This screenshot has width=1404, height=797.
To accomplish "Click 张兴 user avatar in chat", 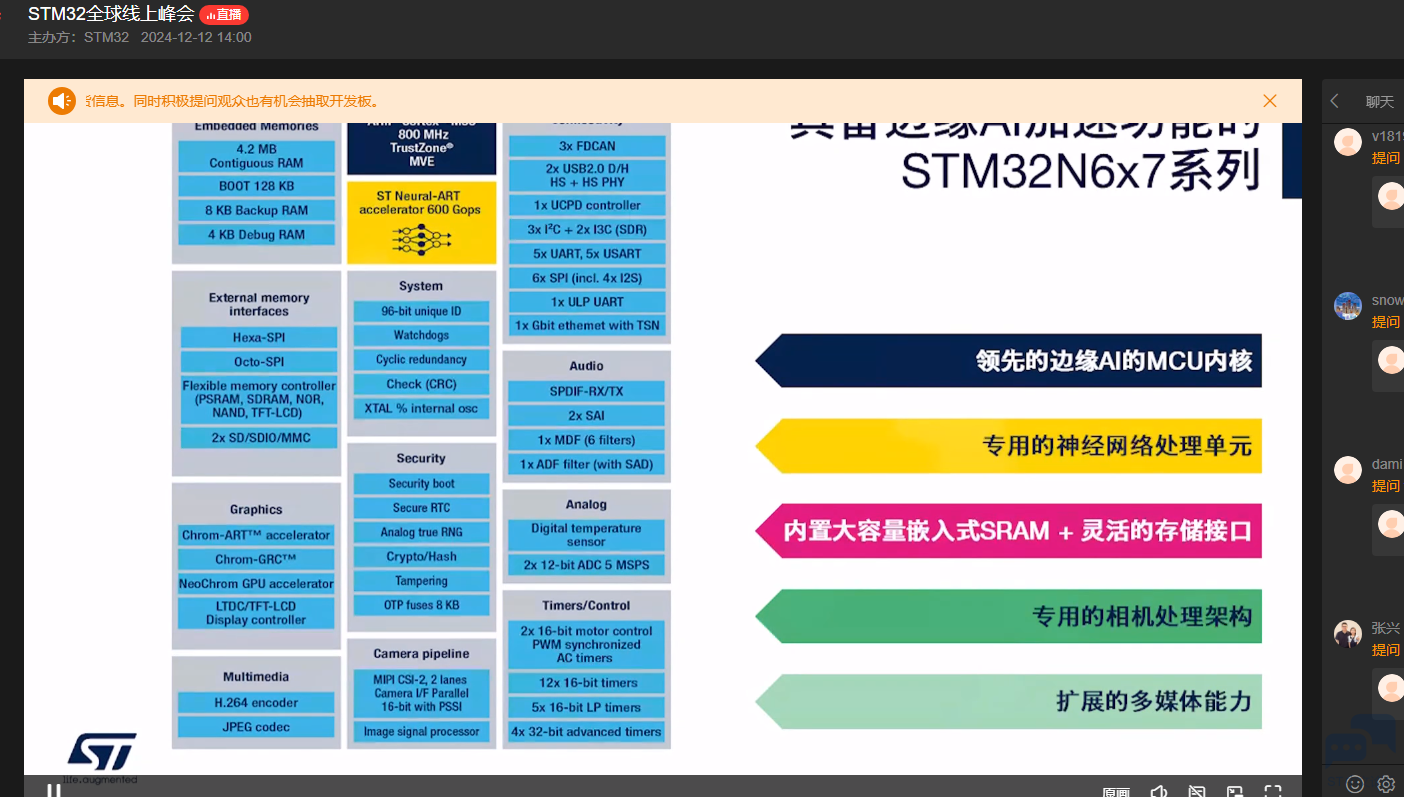I will click(x=1348, y=634).
